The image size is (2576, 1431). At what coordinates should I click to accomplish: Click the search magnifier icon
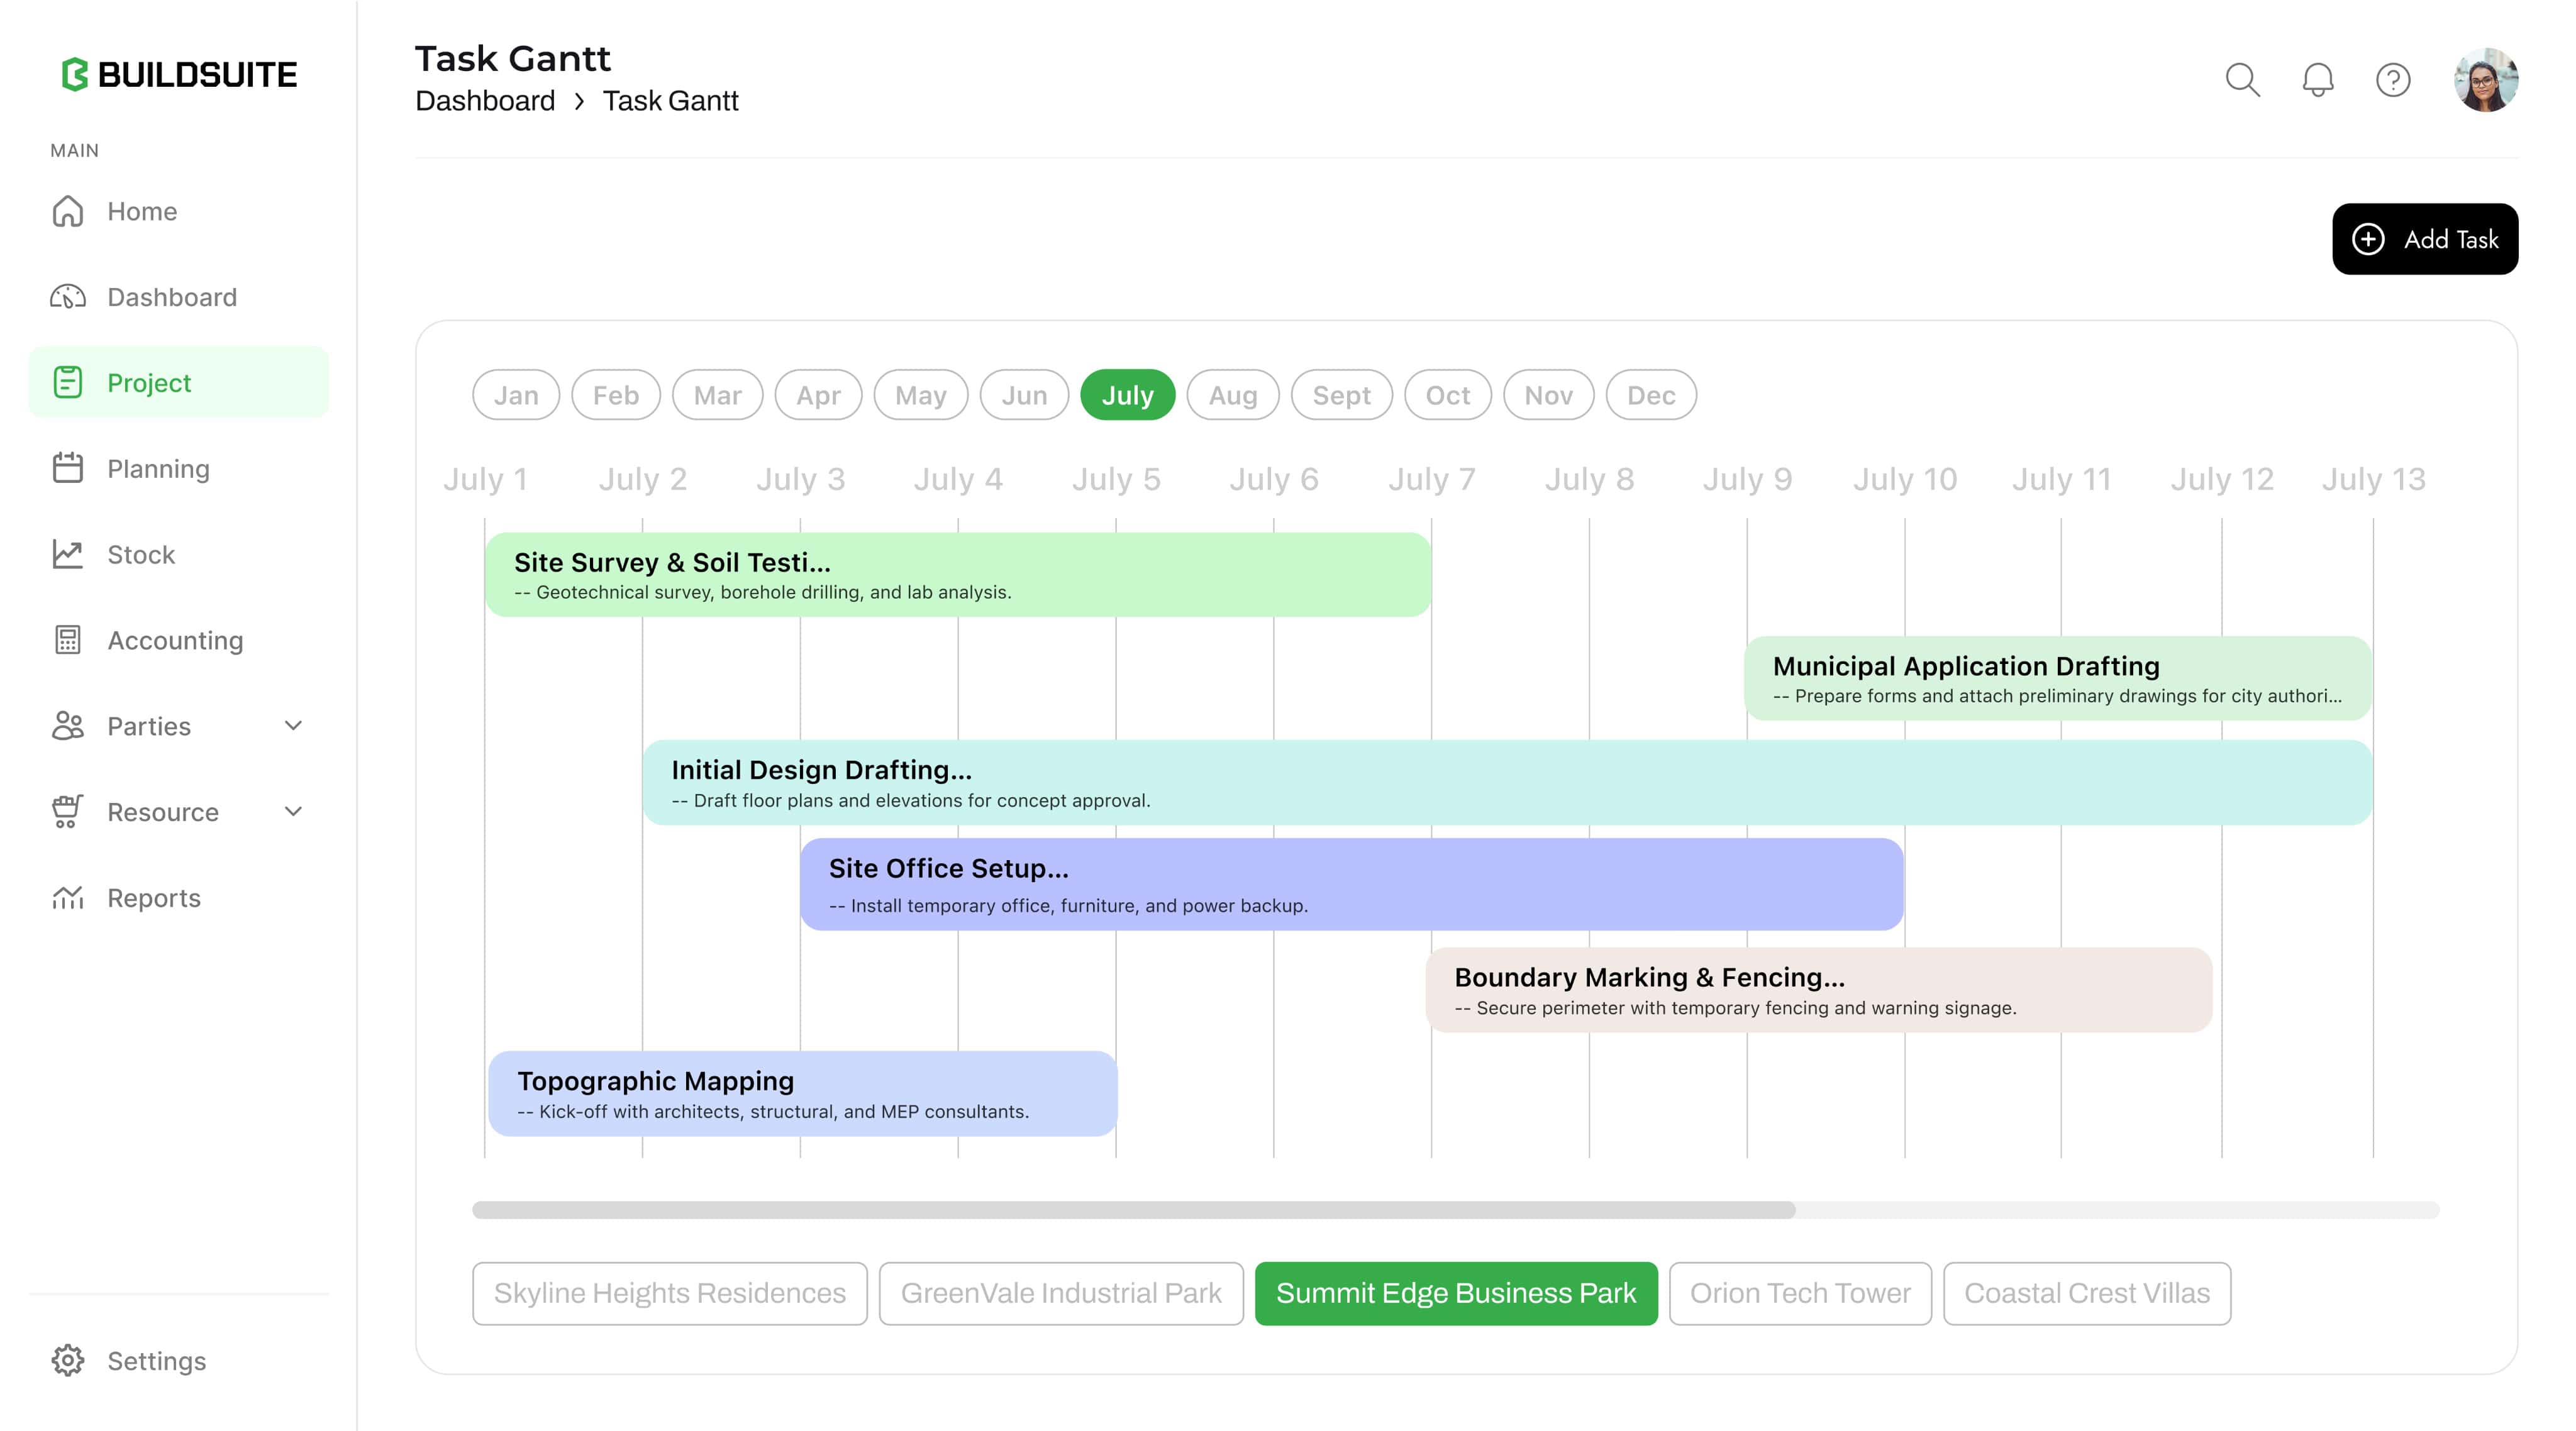click(x=2243, y=80)
